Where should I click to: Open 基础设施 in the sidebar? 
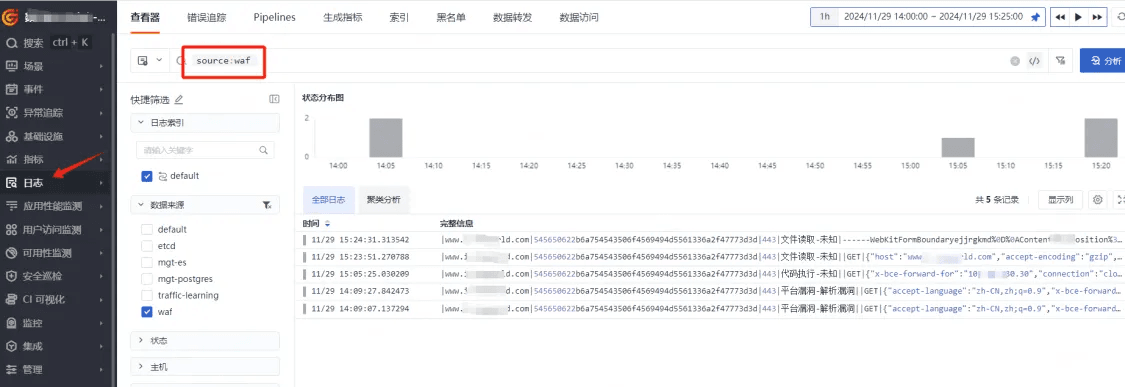[43, 136]
